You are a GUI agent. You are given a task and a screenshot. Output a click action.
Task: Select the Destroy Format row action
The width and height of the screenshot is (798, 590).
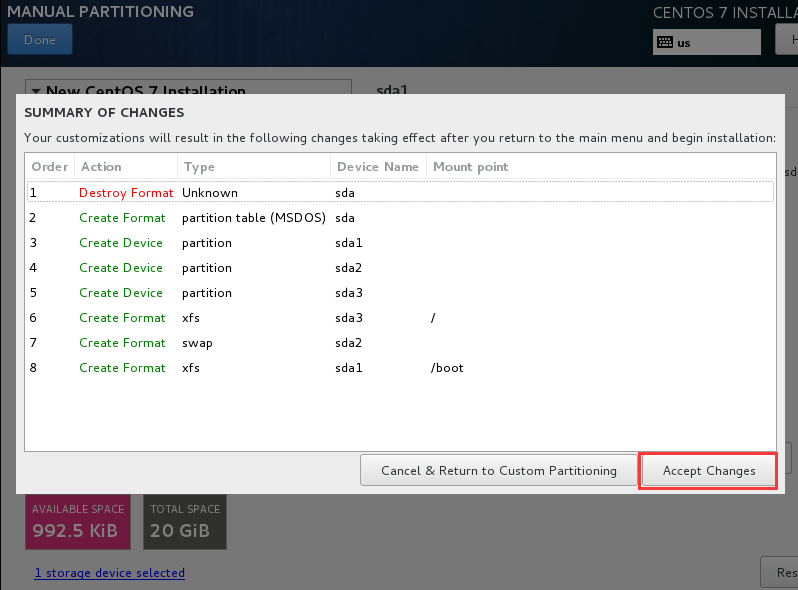pyautogui.click(x=126, y=193)
